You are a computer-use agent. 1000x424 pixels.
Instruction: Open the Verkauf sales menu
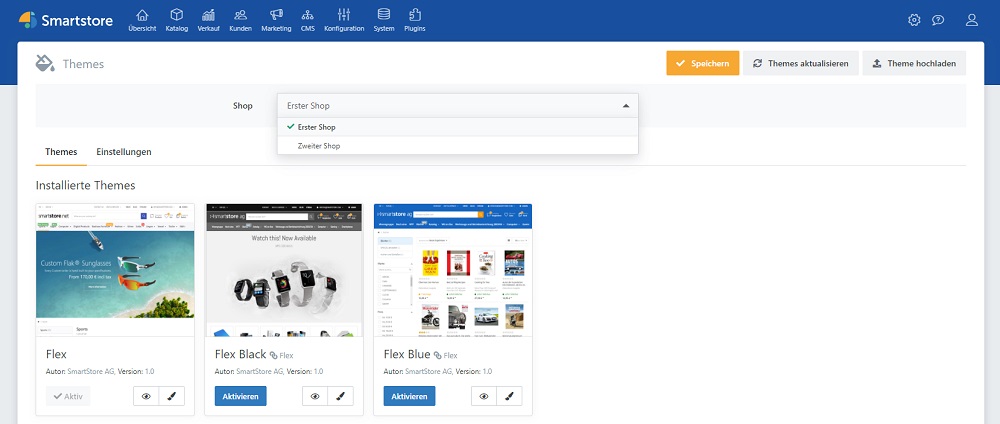(x=208, y=20)
